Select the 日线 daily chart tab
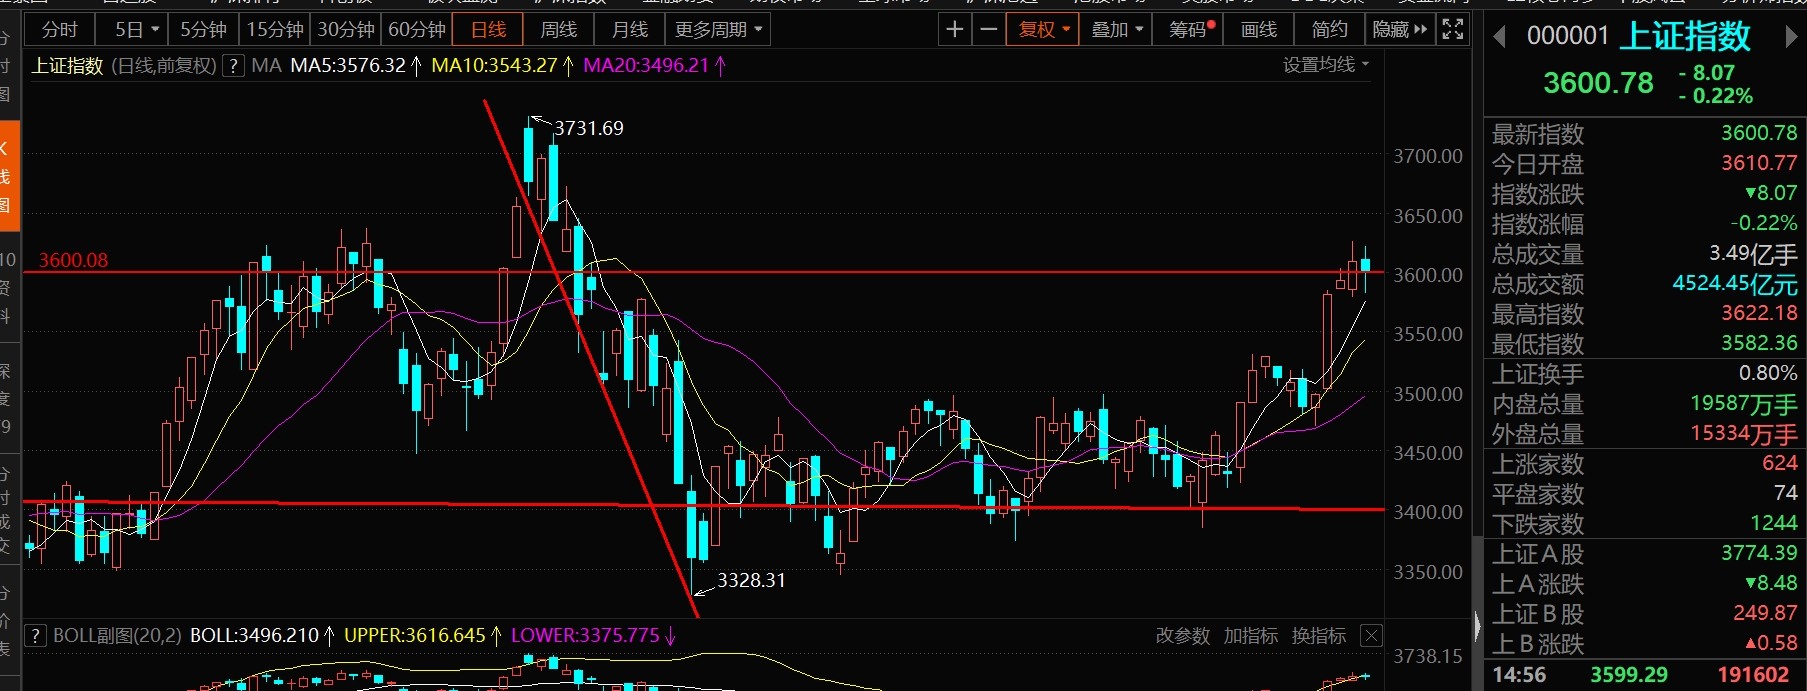Screen dimensions: 1807x691 (x=488, y=30)
